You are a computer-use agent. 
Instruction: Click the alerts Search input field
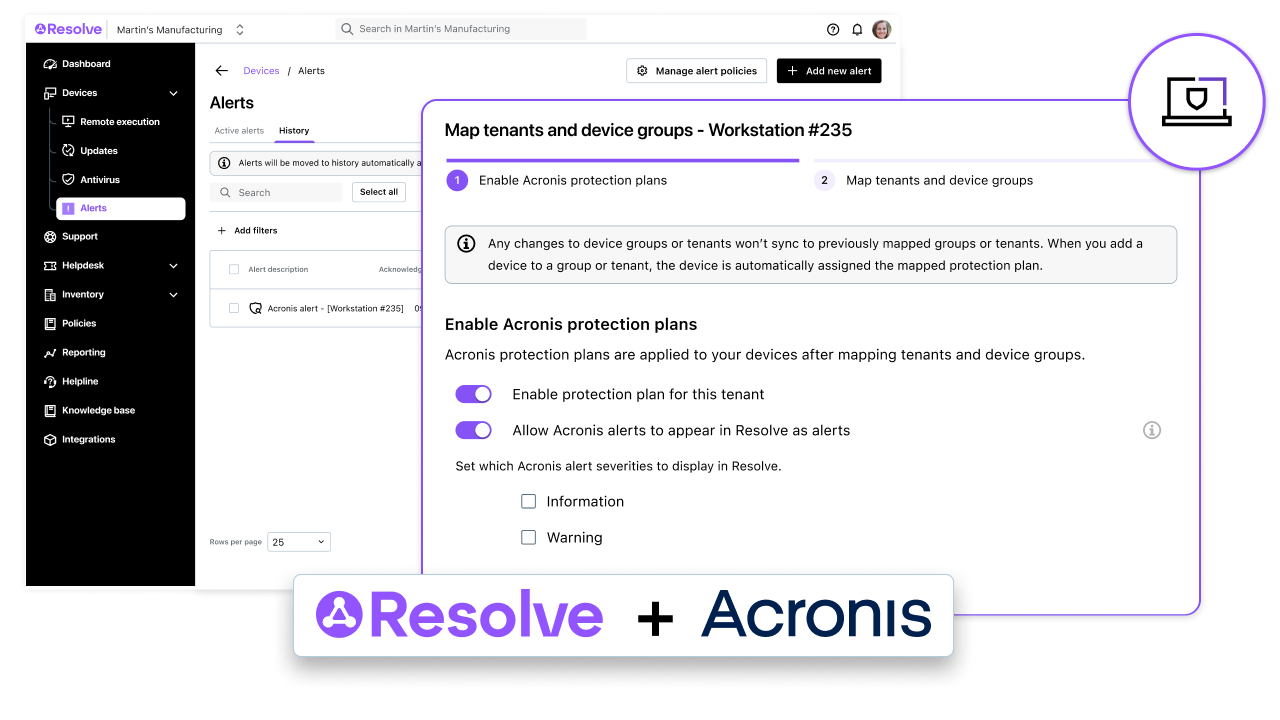pyautogui.click(x=276, y=192)
